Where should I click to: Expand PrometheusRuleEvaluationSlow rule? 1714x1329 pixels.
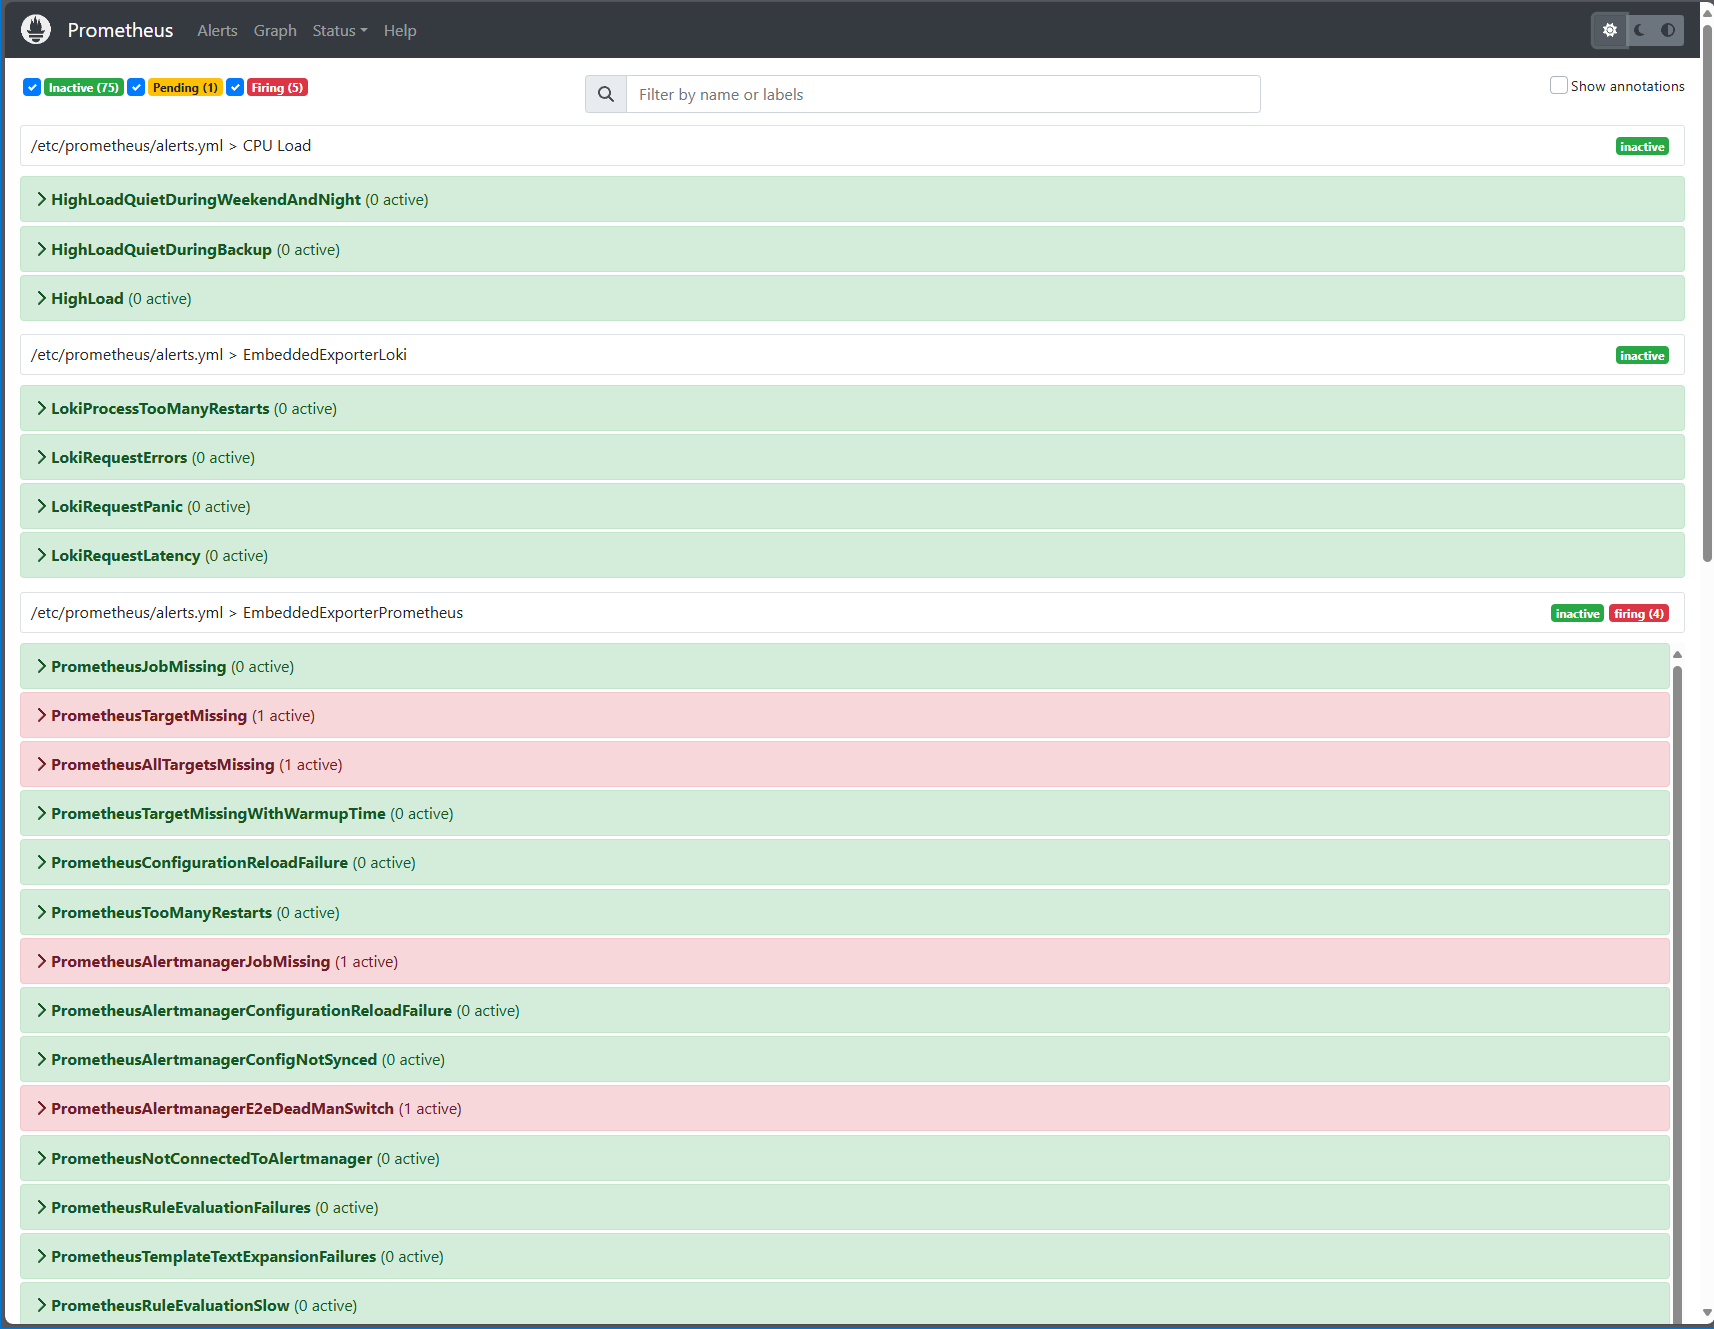[x=845, y=1305]
